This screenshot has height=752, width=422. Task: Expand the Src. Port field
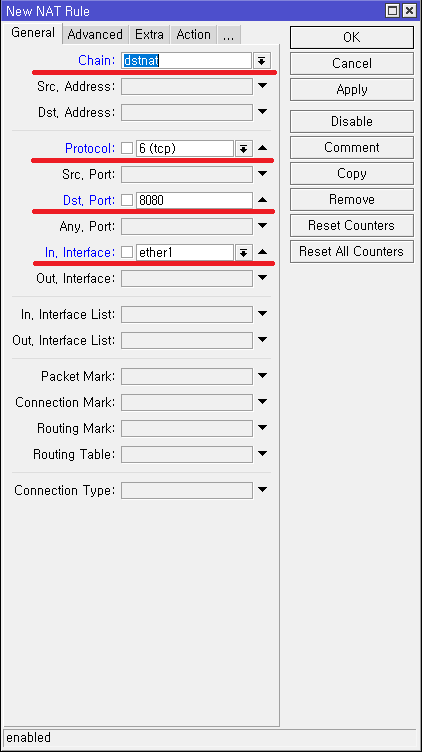point(262,174)
